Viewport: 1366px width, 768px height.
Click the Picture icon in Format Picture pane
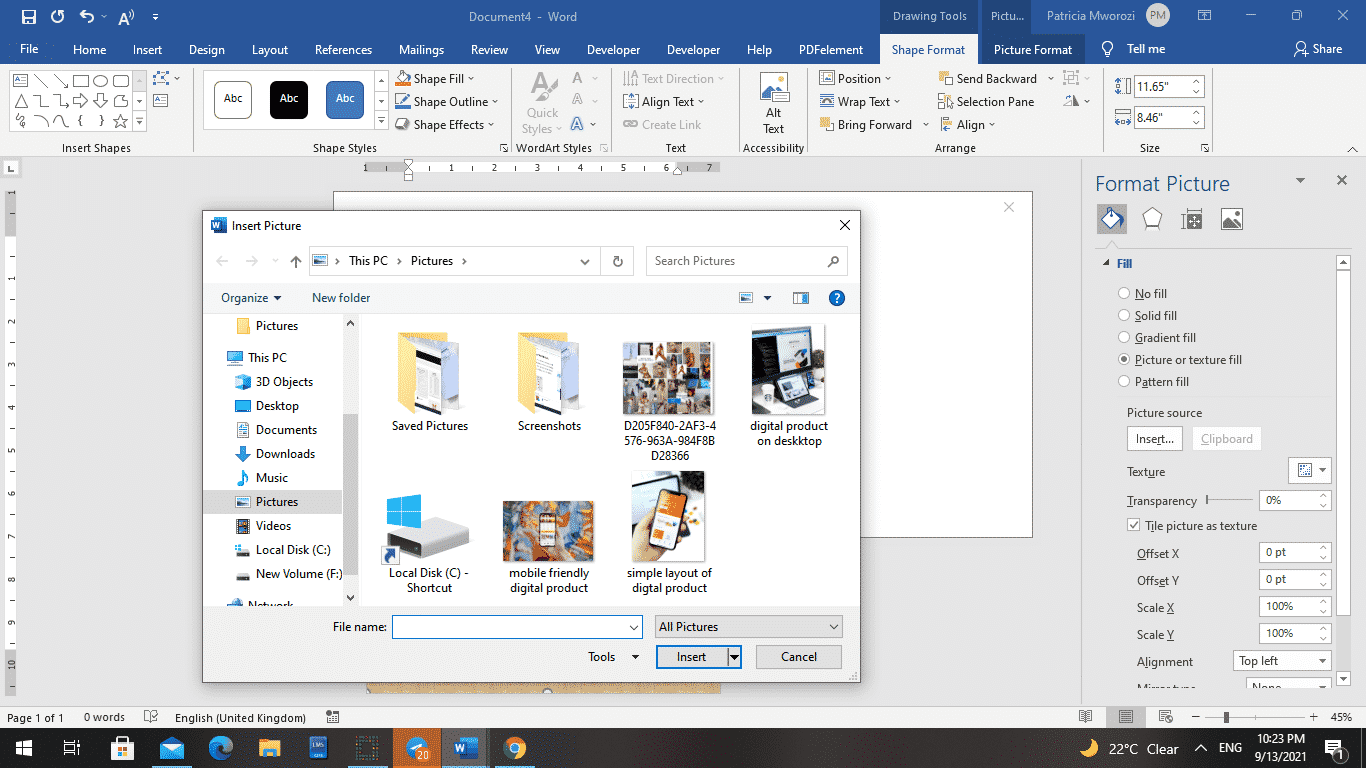(x=1231, y=218)
